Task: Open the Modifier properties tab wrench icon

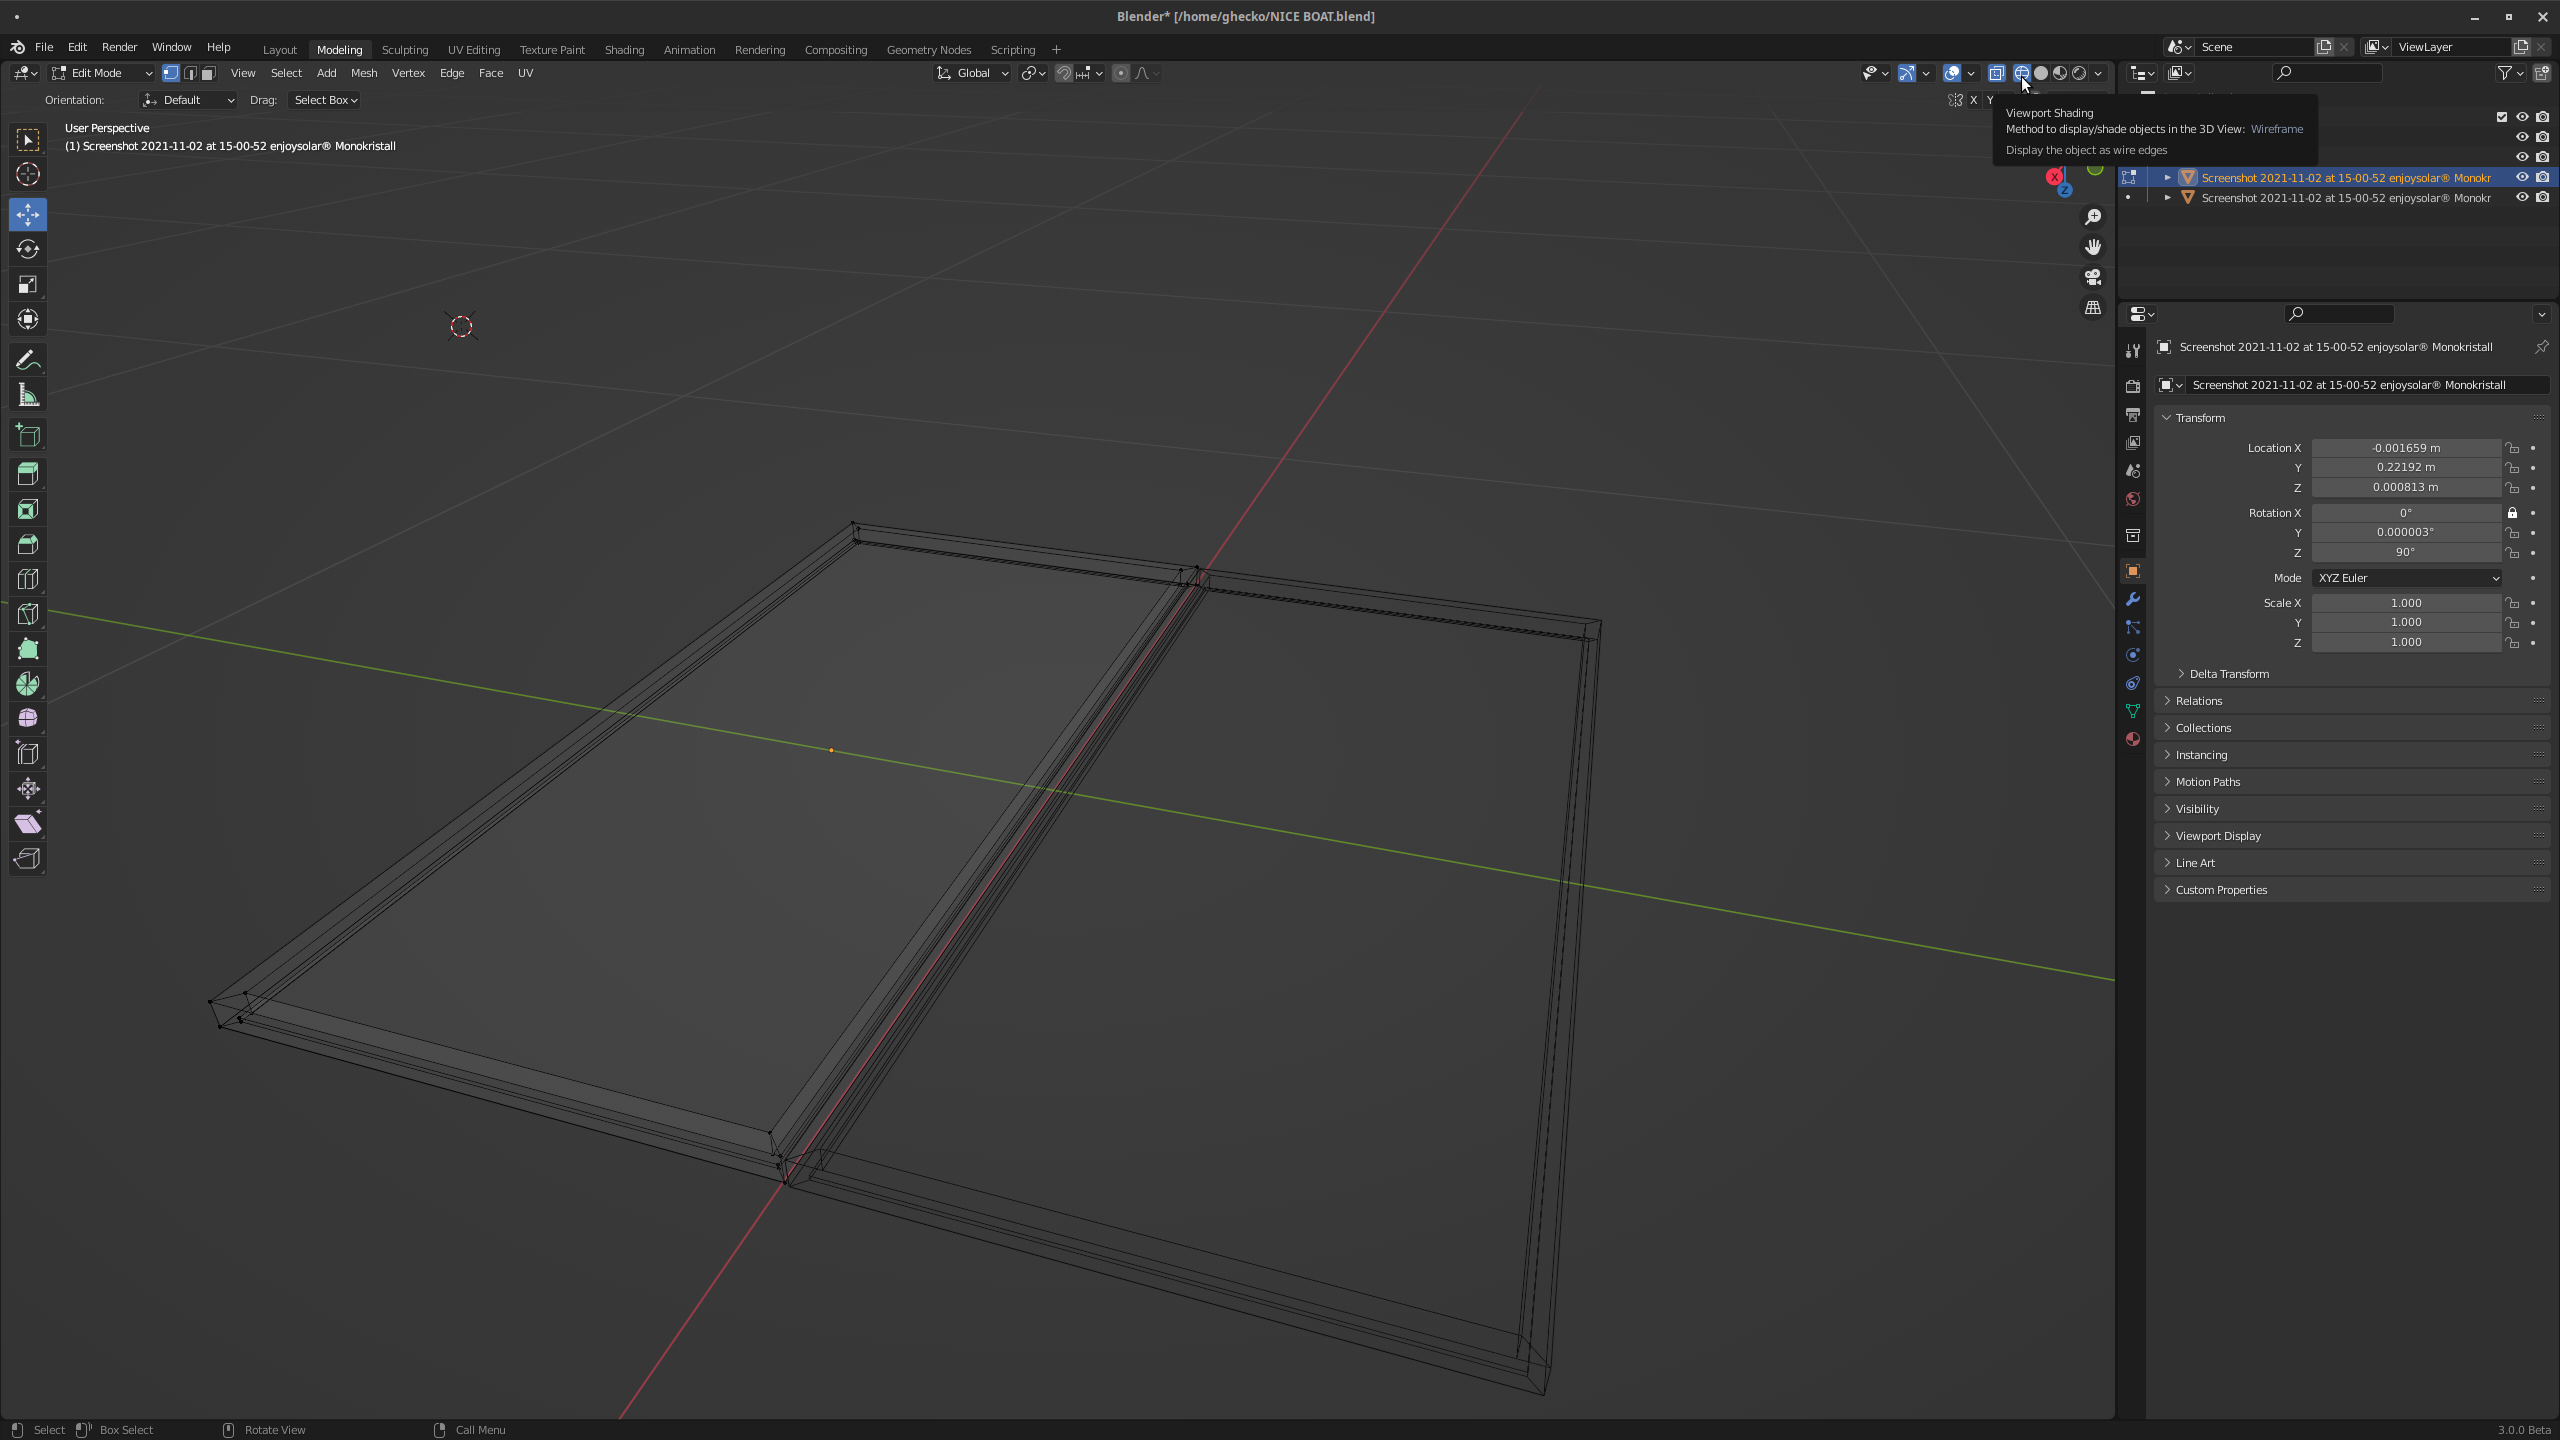Action: click(x=2132, y=599)
